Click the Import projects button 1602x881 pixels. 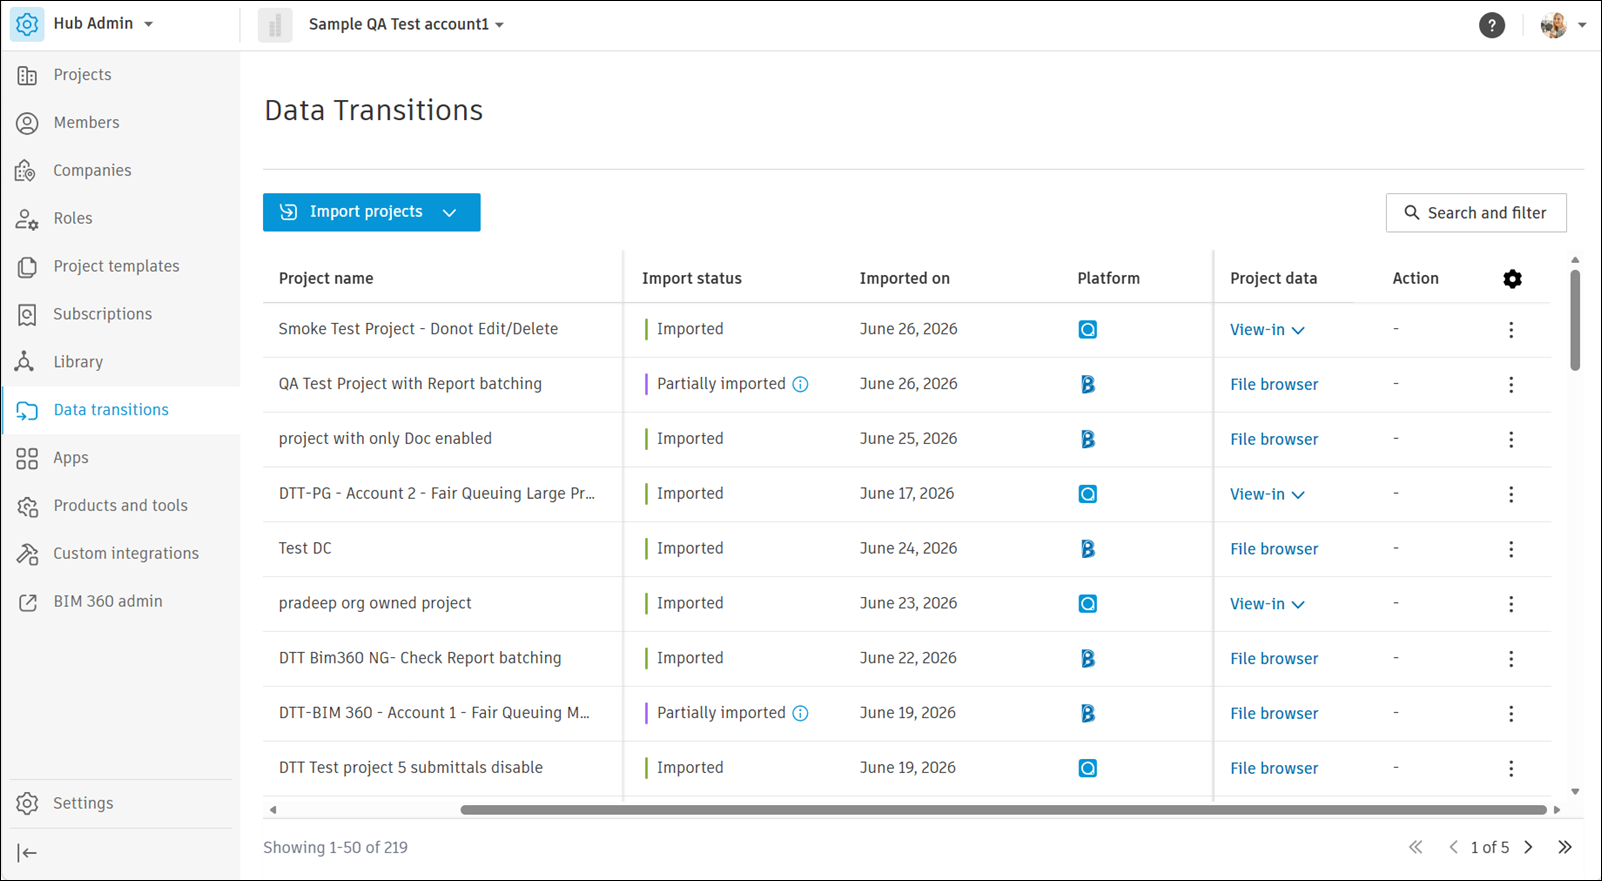[x=371, y=212]
